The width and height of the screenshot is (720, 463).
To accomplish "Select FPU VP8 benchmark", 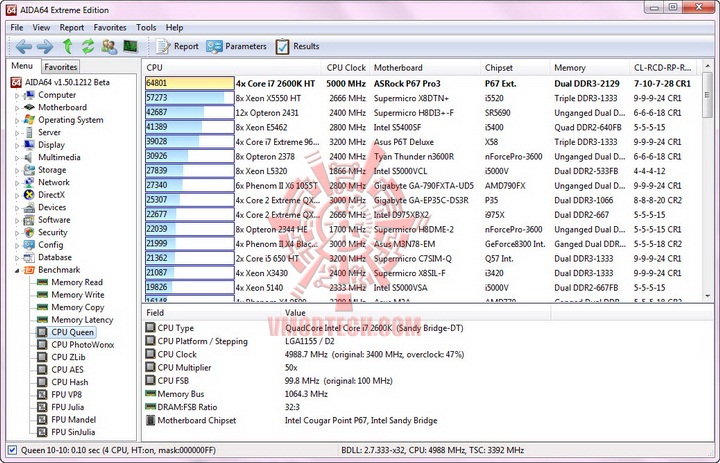I will pos(67,395).
